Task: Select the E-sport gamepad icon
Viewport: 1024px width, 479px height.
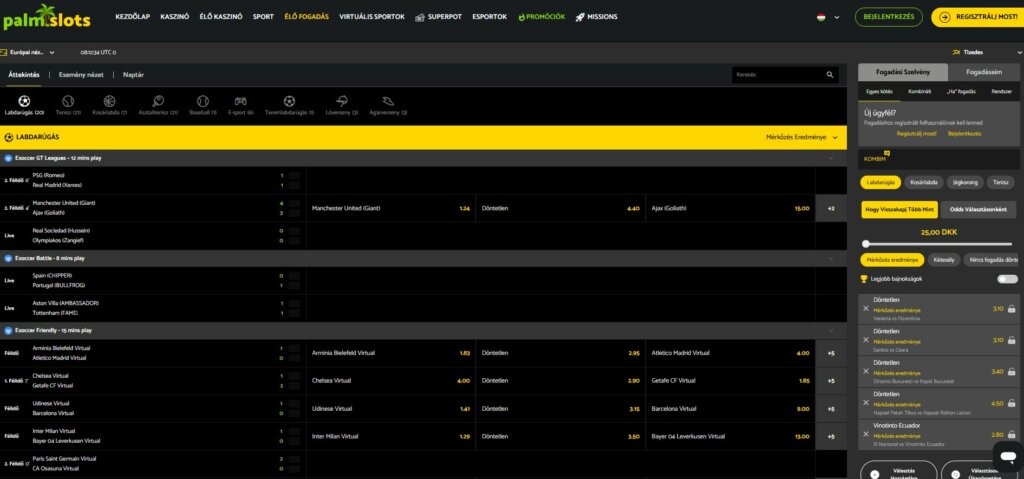Action: (x=240, y=101)
